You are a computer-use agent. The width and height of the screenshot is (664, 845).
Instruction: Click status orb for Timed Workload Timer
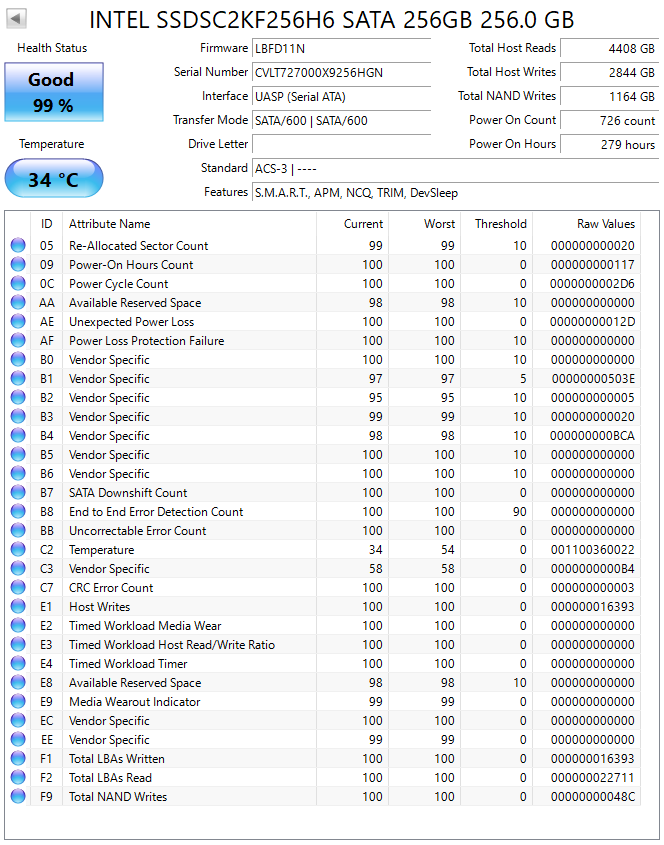click(18, 663)
